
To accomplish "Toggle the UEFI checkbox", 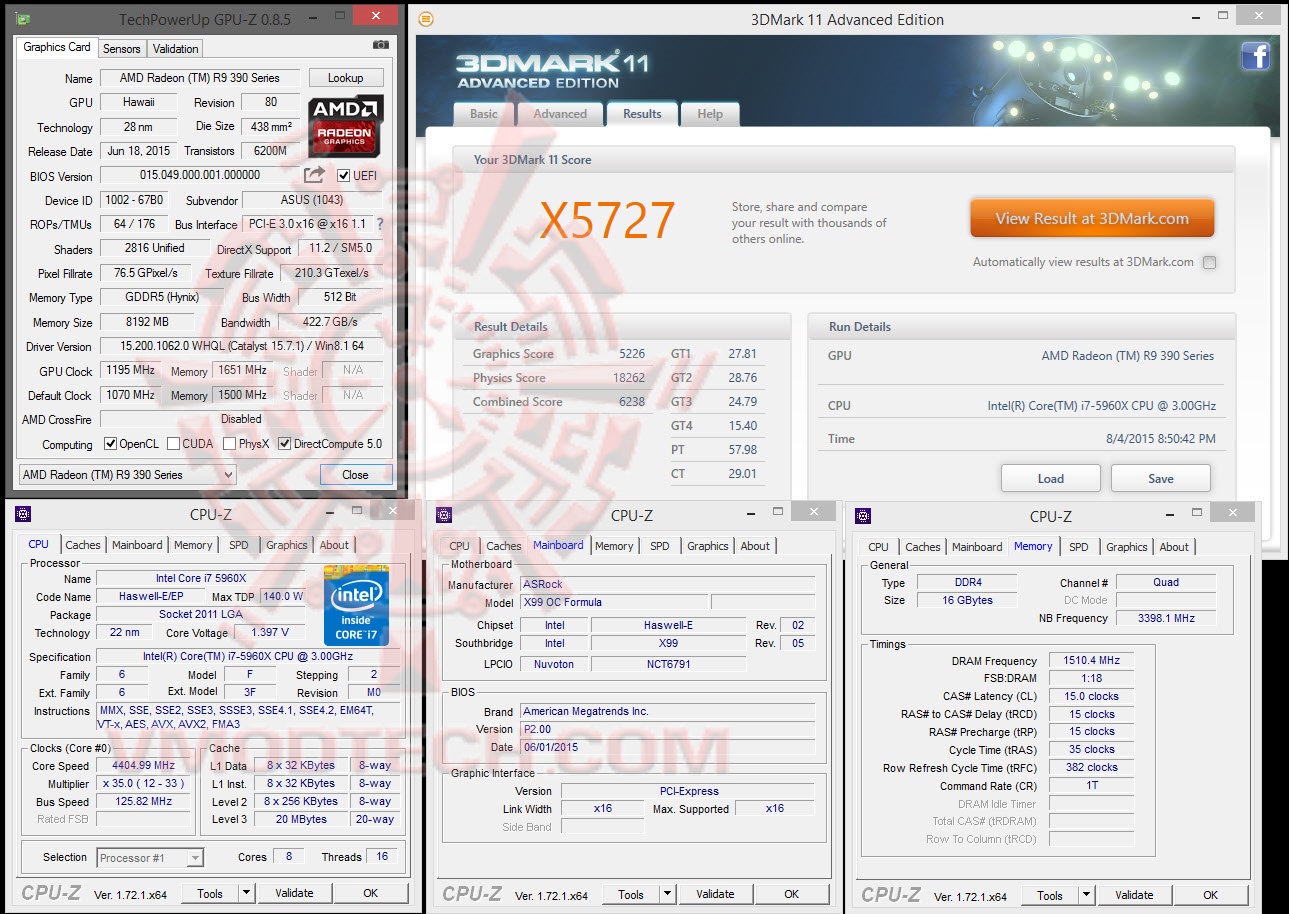I will (344, 176).
